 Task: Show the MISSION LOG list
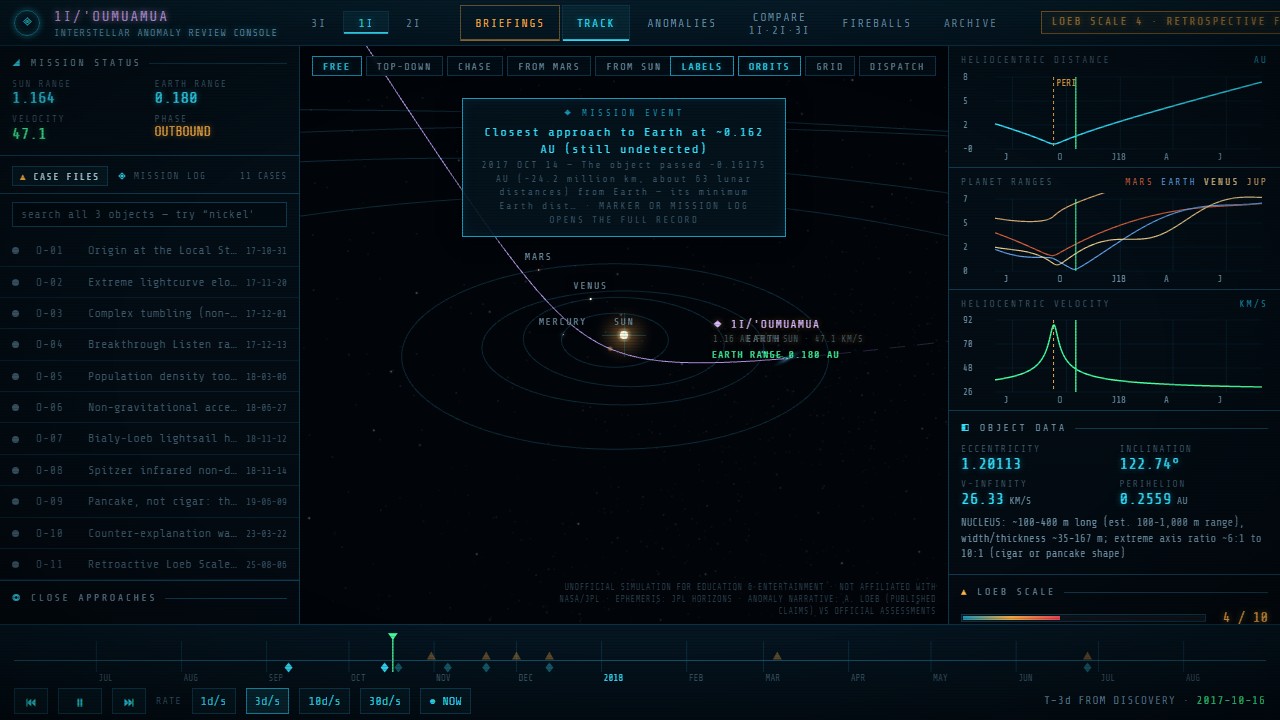point(162,176)
